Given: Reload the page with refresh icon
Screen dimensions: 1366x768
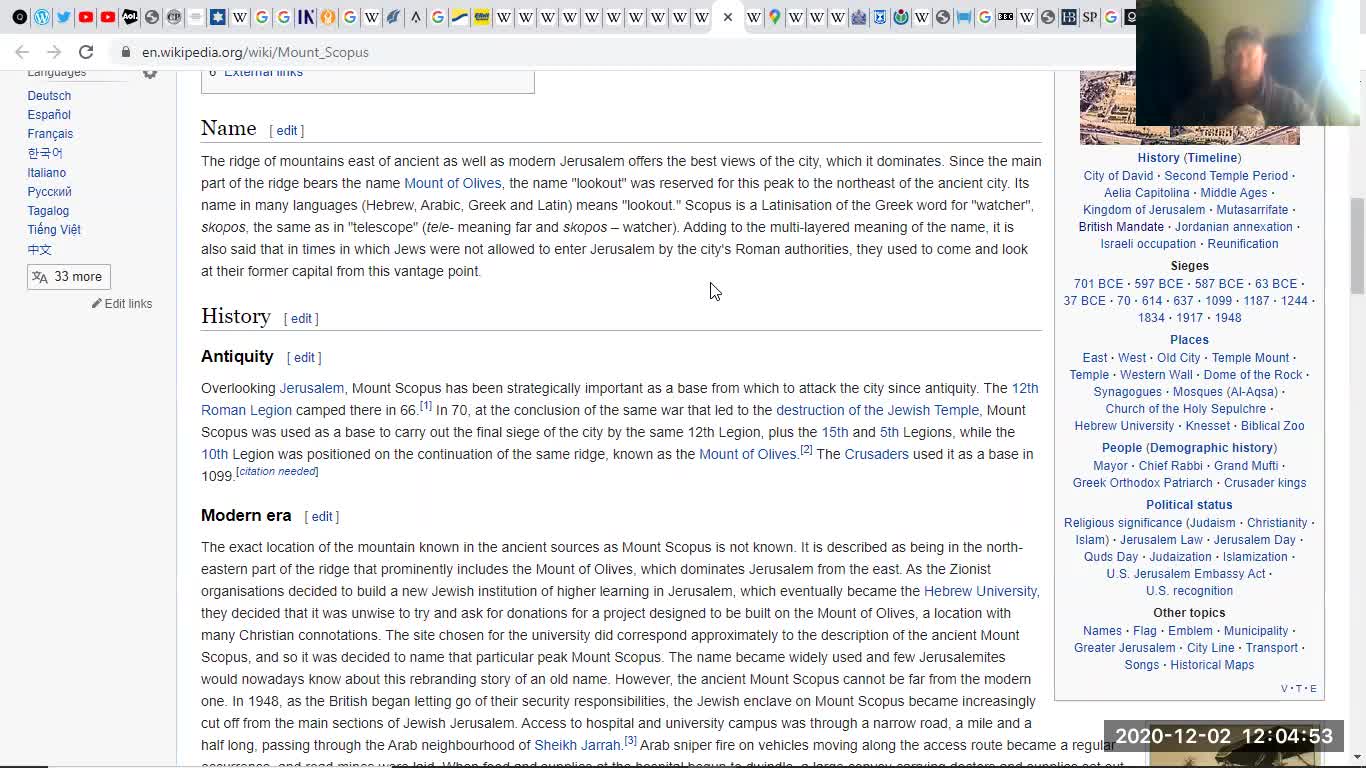Looking at the screenshot, I should (86, 52).
